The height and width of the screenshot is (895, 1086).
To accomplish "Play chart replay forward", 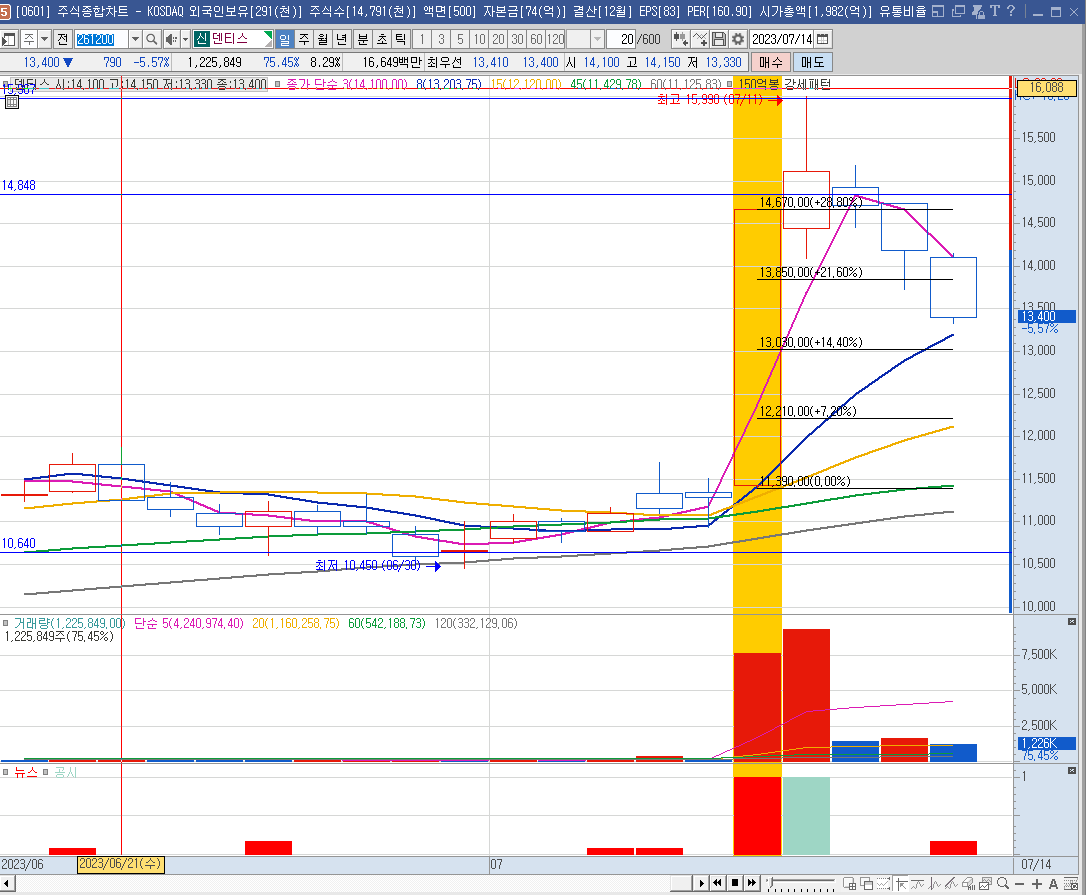I will [702, 883].
